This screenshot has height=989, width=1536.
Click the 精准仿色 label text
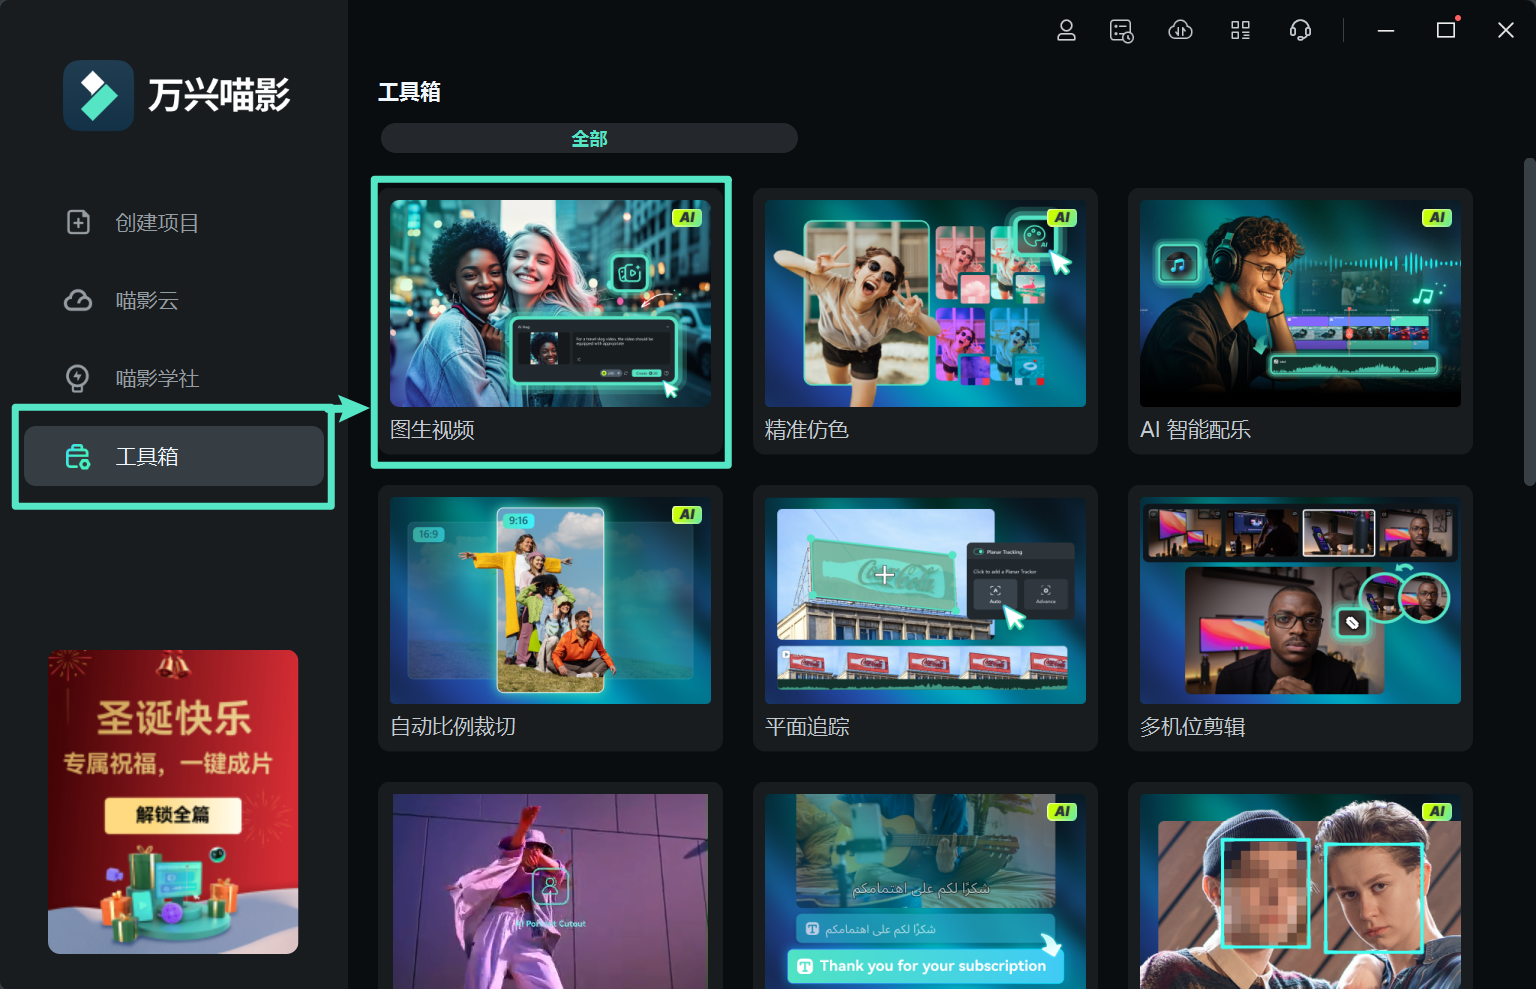pyautogui.click(x=807, y=430)
